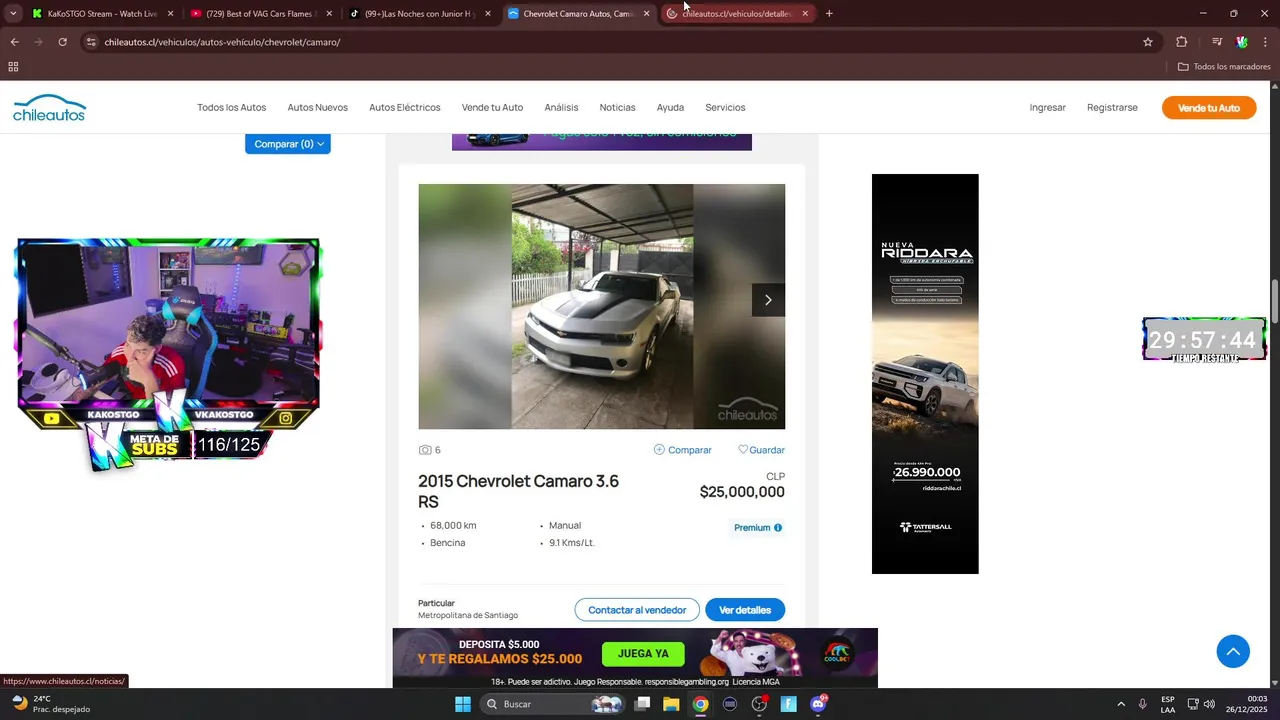Open Análisis nav item

coord(561,107)
